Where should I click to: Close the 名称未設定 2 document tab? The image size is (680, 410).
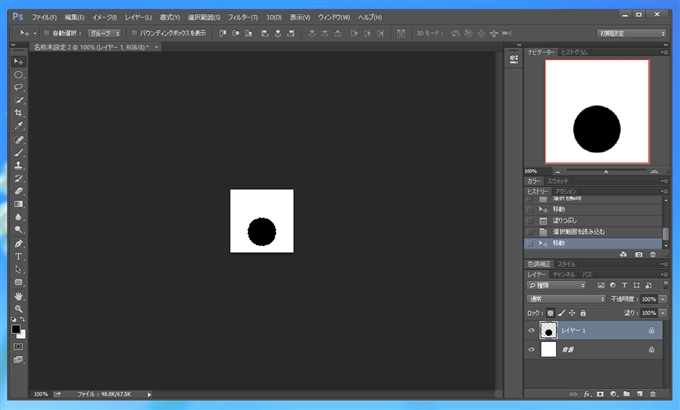(156, 47)
